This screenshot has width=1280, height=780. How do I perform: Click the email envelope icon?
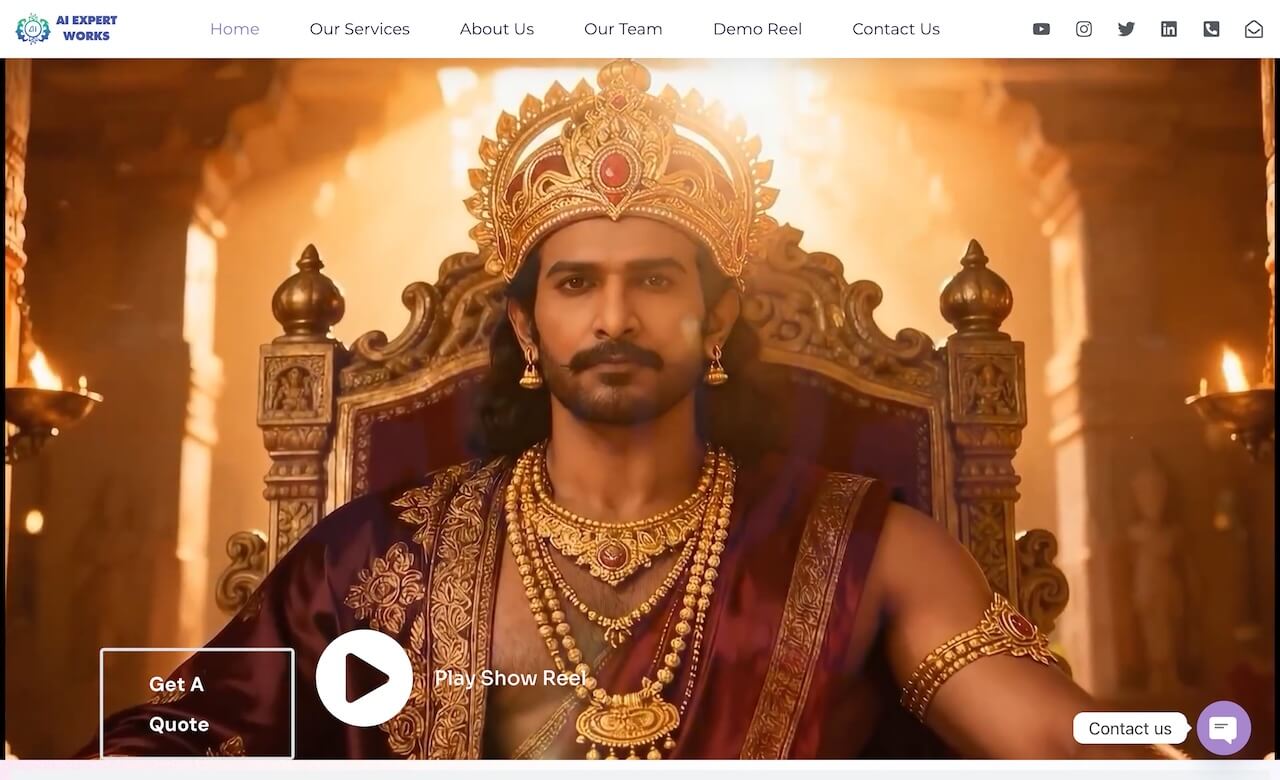1254,29
